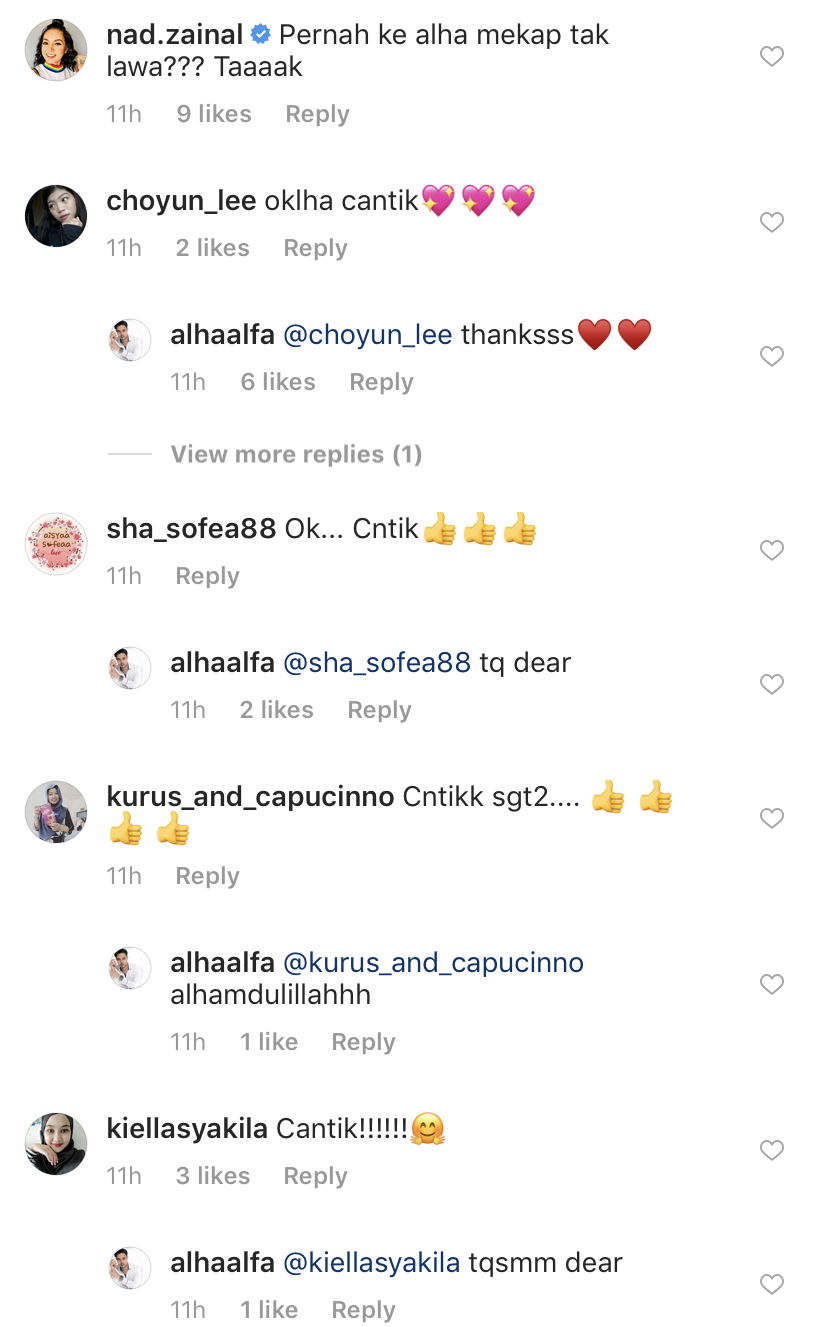Reply to sha_sofea88's comment
Viewport: 828px width, 1327px height.
(x=207, y=576)
